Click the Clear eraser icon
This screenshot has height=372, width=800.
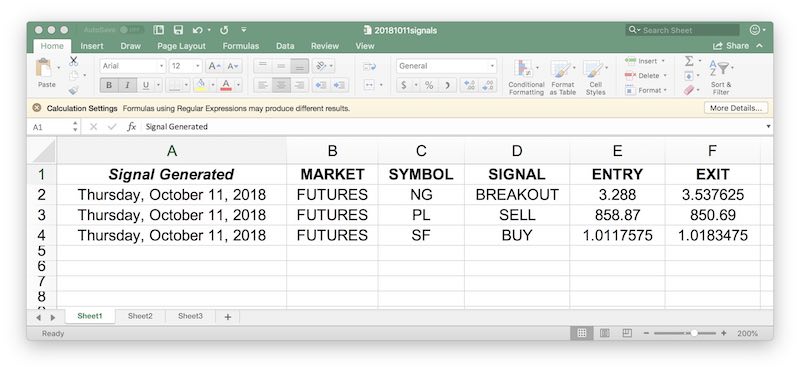pyautogui.click(x=689, y=90)
